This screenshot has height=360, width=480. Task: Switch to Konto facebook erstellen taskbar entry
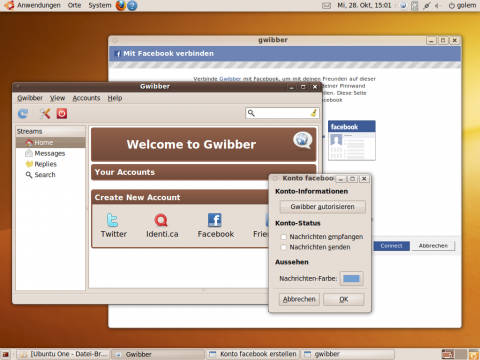[253, 354]
